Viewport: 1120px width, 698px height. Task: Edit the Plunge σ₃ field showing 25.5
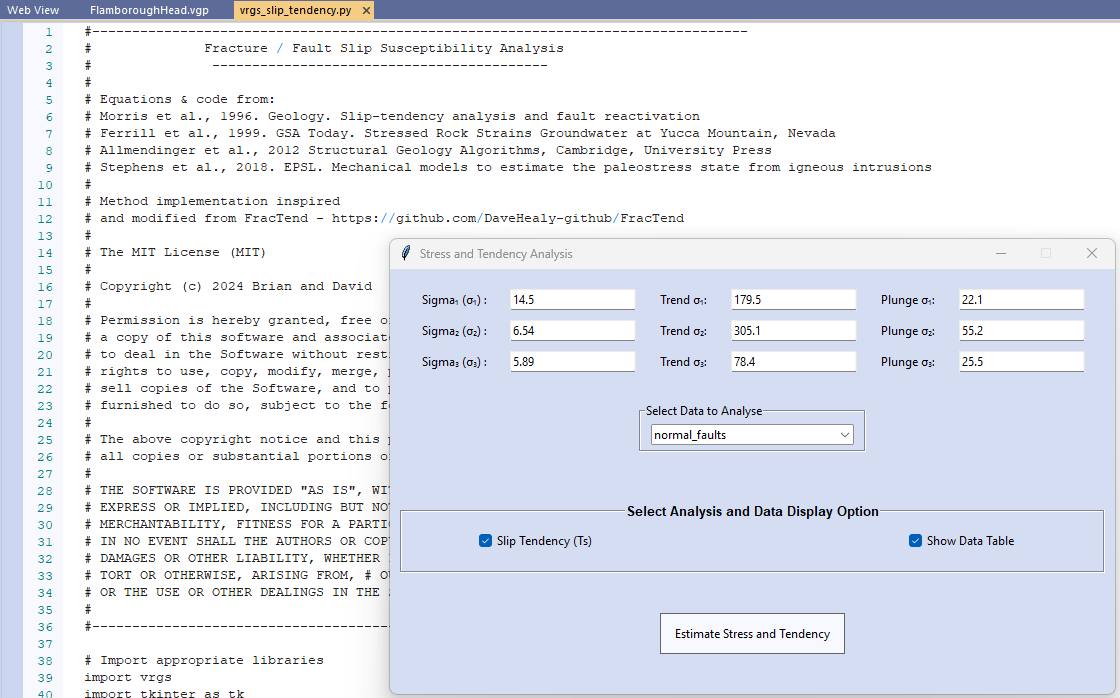click(1021, 362)
